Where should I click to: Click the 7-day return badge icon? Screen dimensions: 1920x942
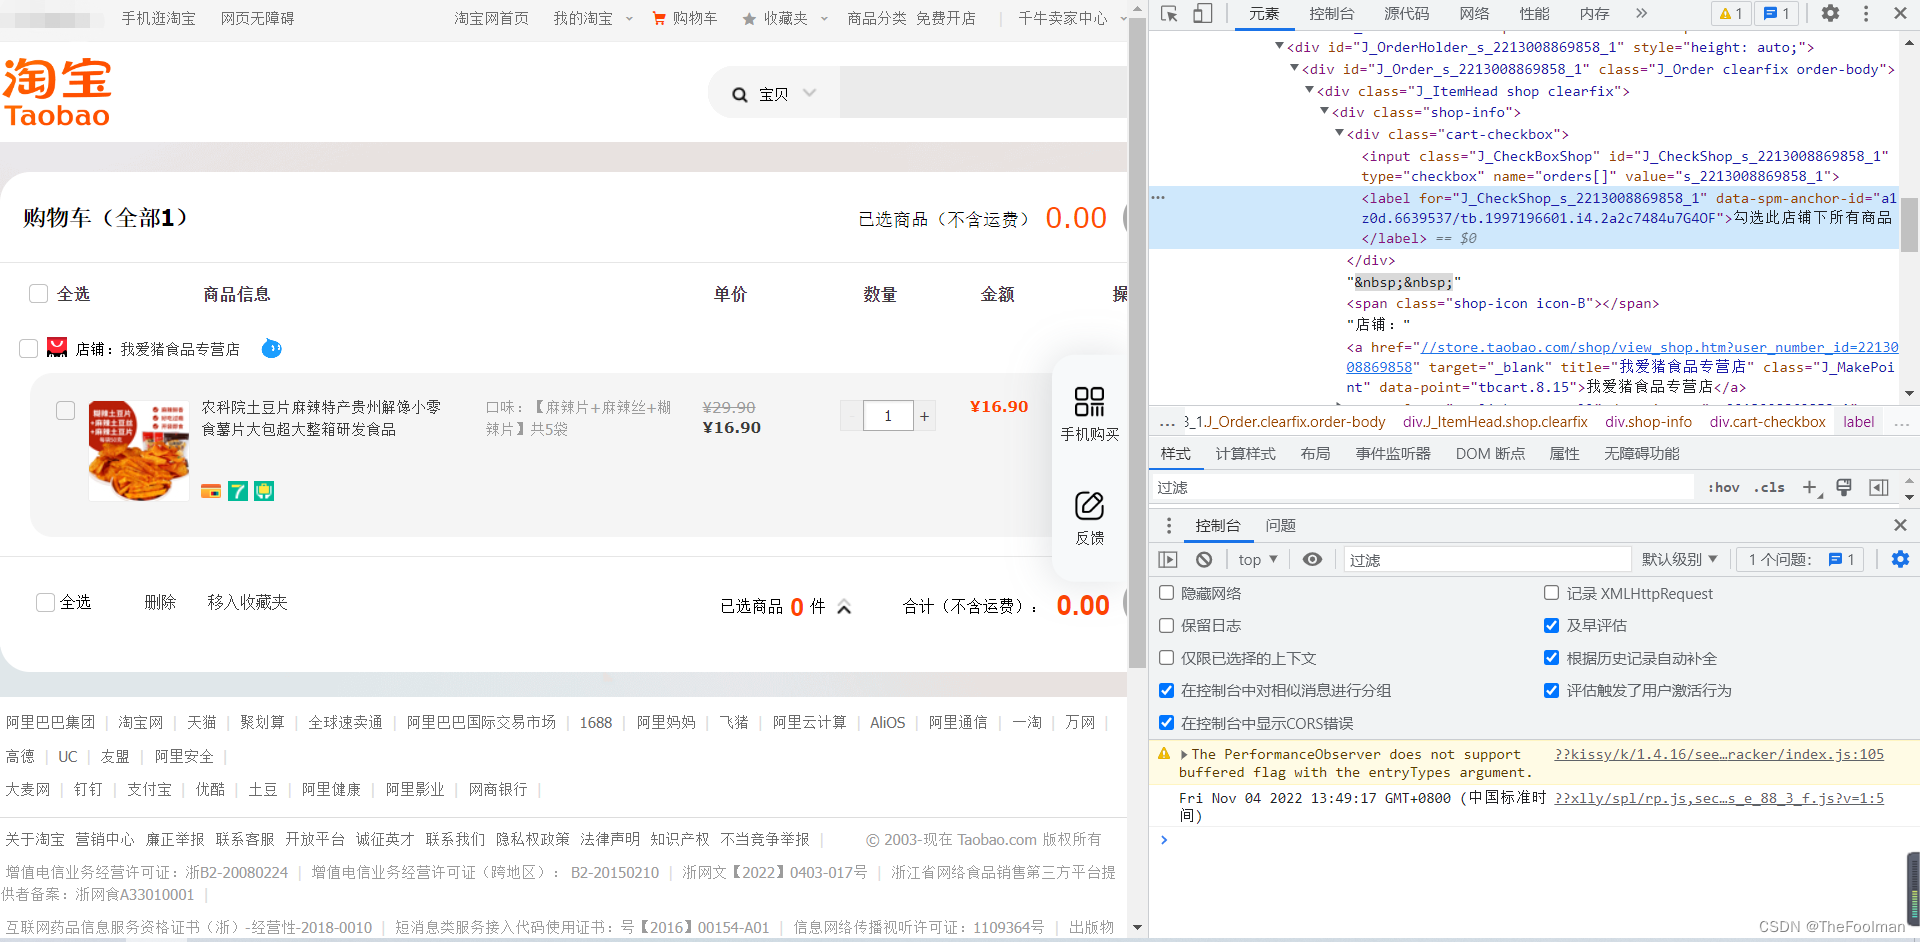[238, 491]
